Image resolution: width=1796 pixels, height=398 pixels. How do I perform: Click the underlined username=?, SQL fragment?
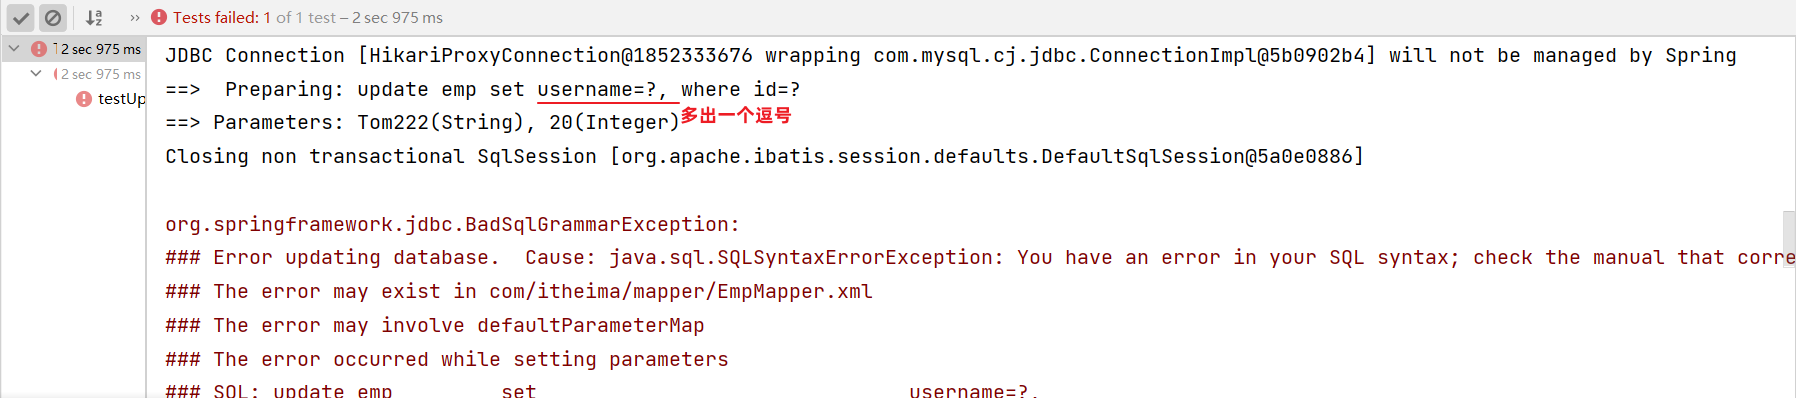pyautogui.click(x=601, y=89)
